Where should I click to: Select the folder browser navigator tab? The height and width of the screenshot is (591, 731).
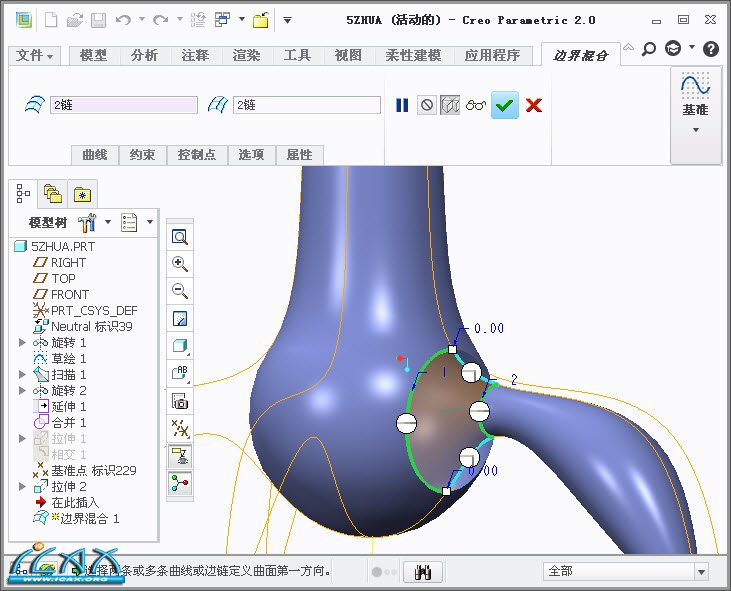[53, 194]
